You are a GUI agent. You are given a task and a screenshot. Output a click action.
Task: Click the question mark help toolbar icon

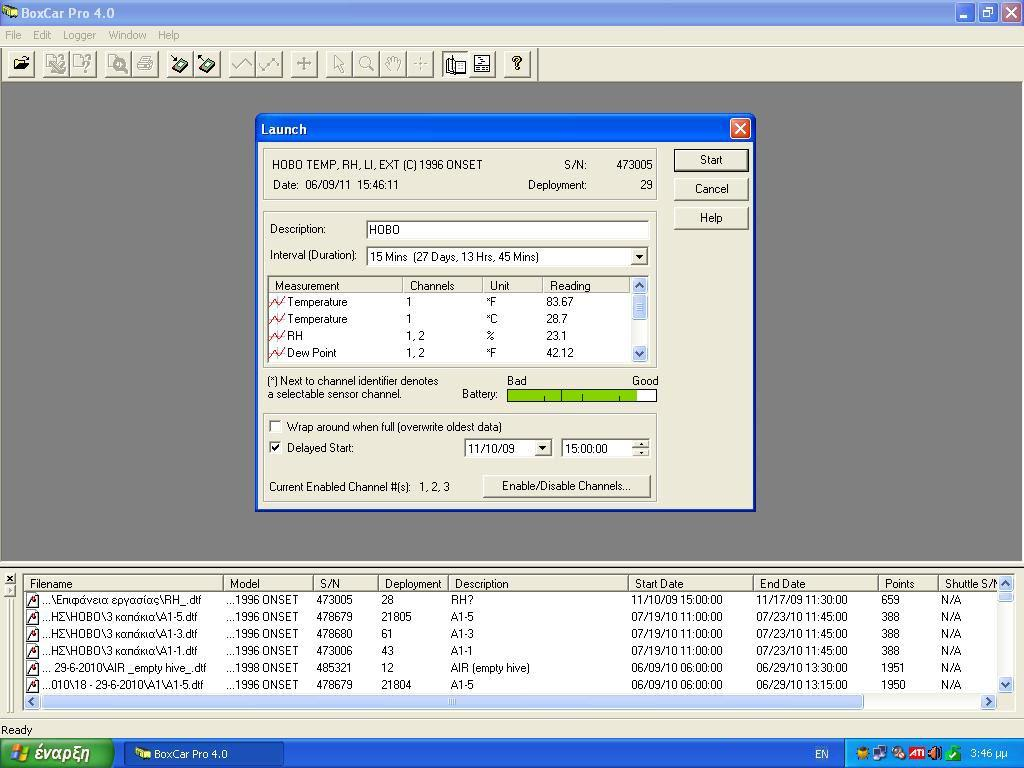[x=517, y=64]
